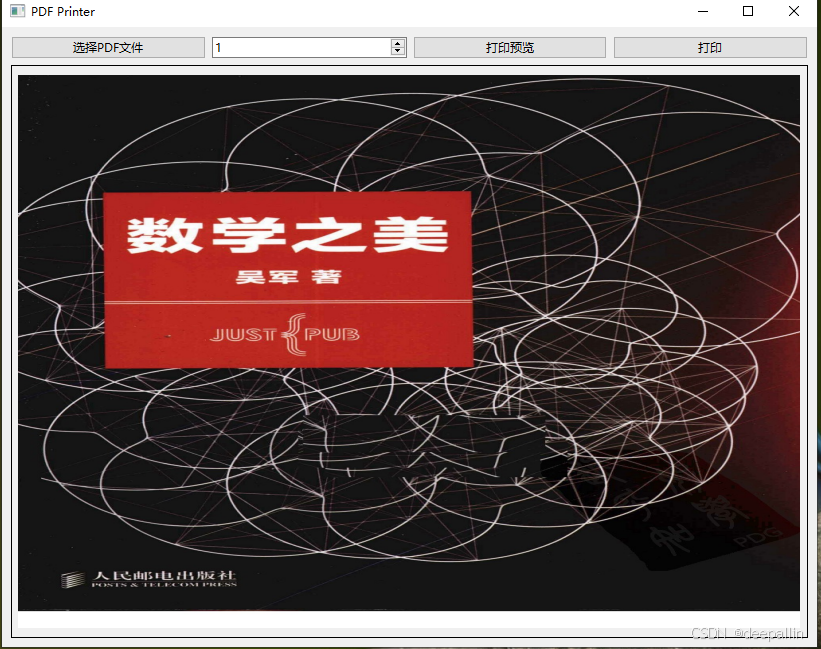821x649 pixels.
Task: Close the PDF Printer window
Action: tap(794, 12)
